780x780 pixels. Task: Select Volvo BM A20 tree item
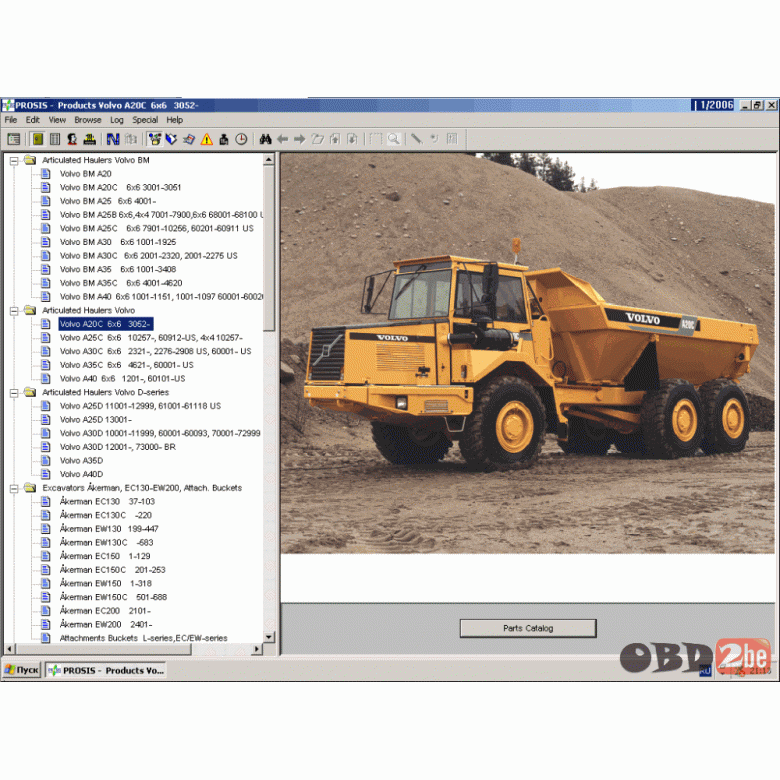[85, 174]
